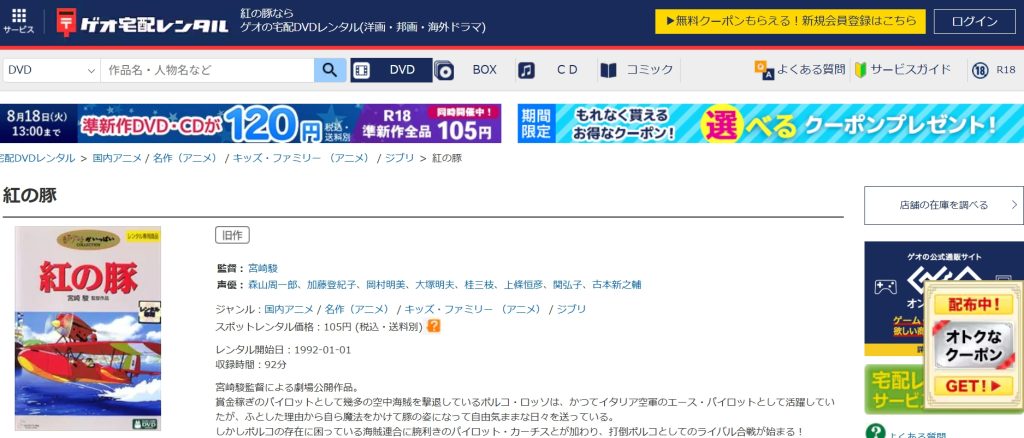Click the ゲオ宅配レンタル logo
Image resolution: width=1024 pixels, height=438 pixels.
click(142, 22)
